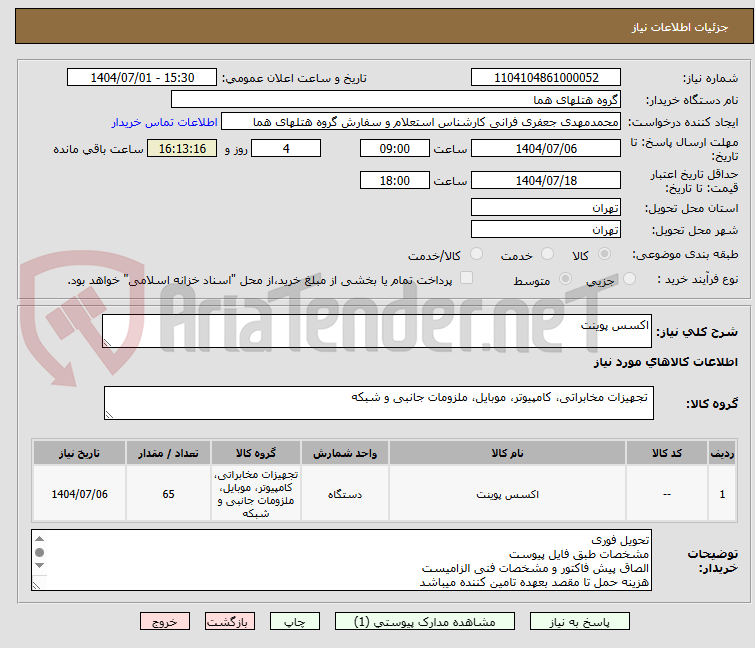Click scroll-up arrow in buyer notes box
This screenshot has height=648, width=755.
point(39,539)
